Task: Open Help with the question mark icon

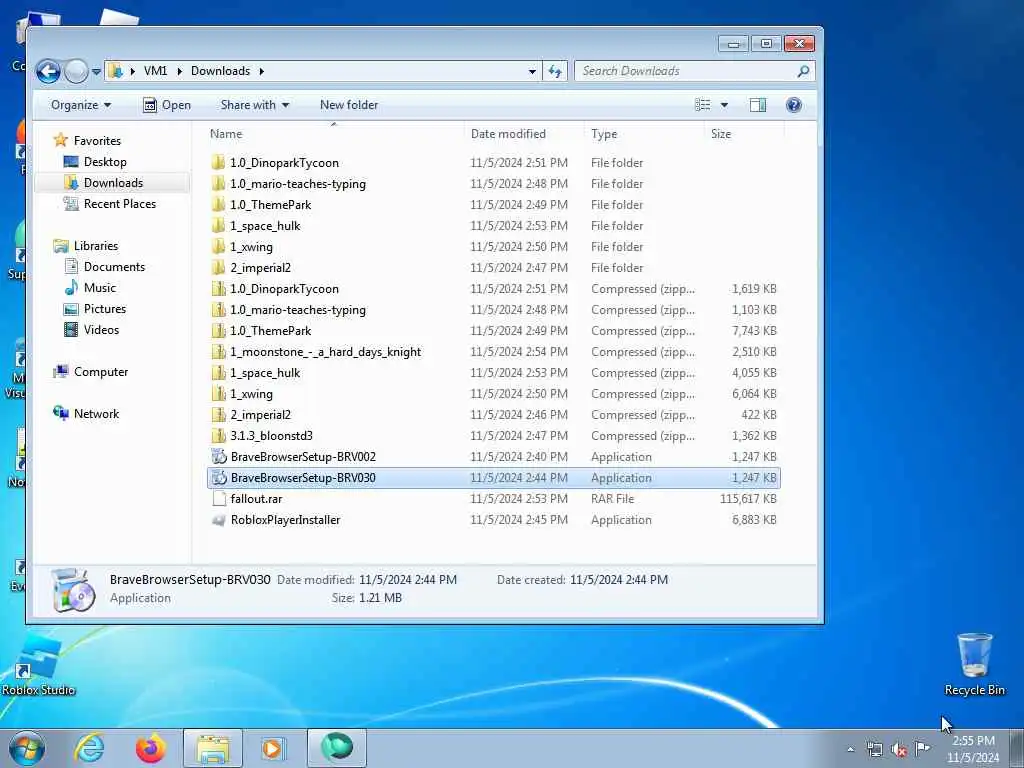Action: (793, 105)
